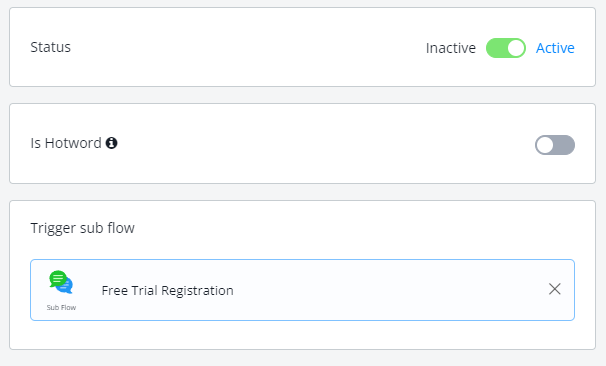This screenshot has height=366, width=606.
Task: Click the Is Hotword label
Action: tap(66, 143)
